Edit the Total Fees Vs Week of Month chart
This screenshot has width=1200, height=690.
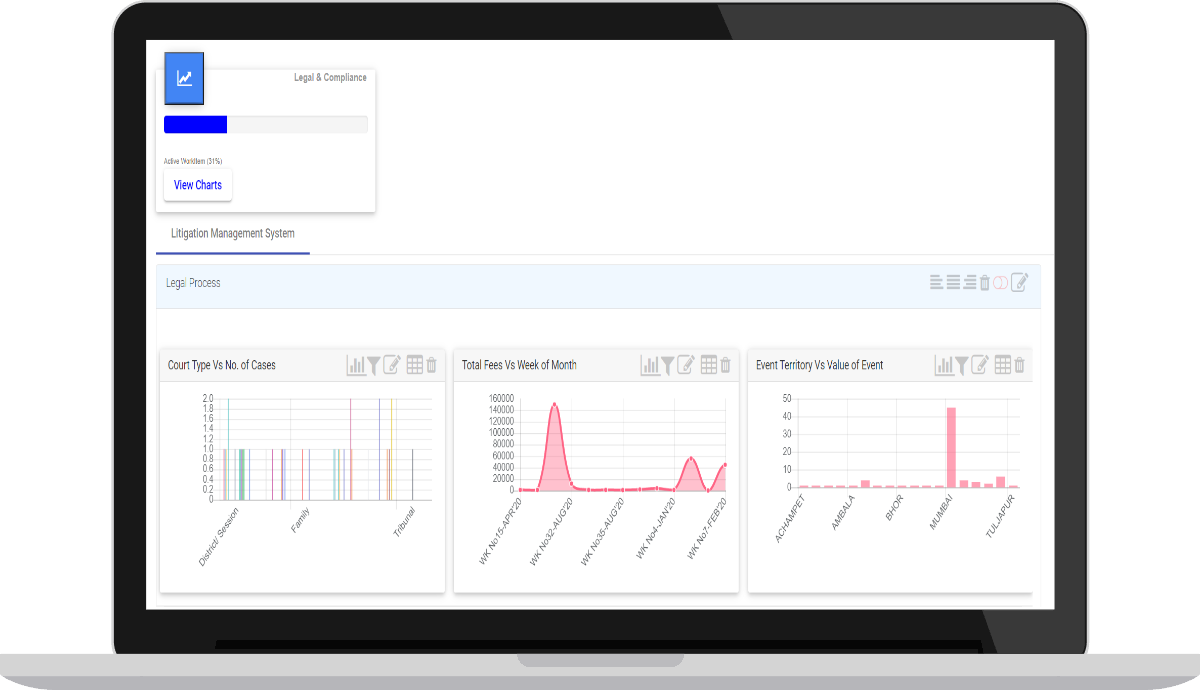coord(686,365)
